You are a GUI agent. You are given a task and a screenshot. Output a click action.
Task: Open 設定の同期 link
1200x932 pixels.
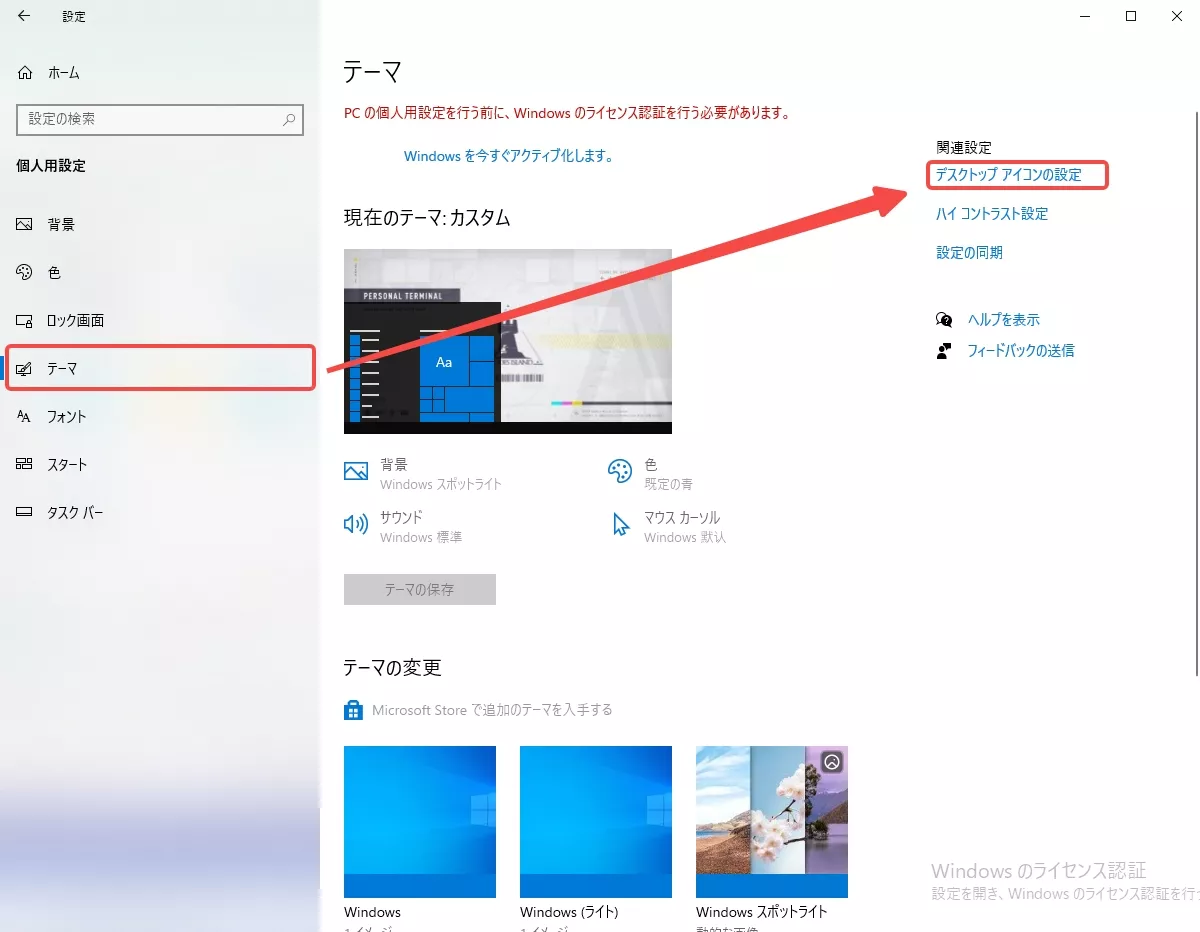[969, 253]
